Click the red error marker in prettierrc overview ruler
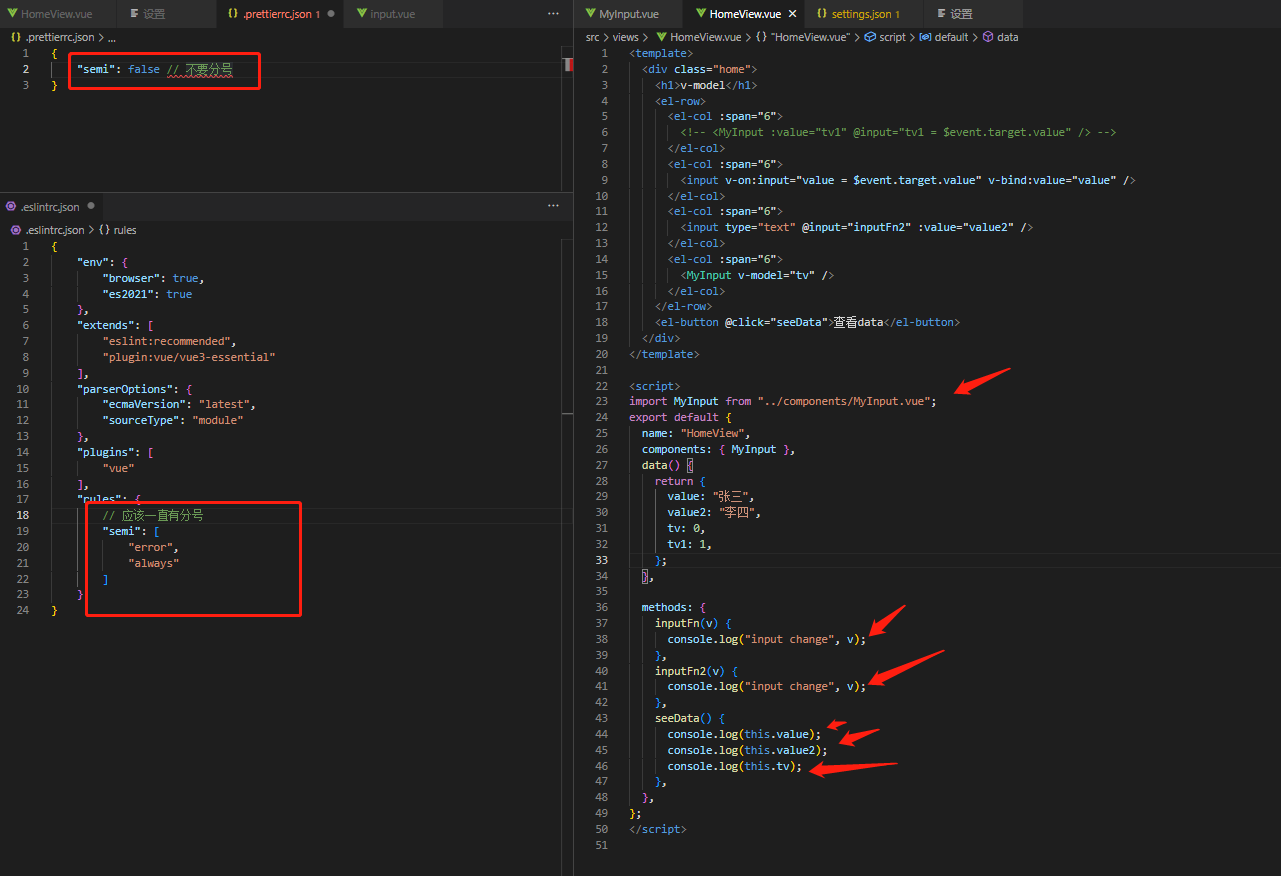1281x876 pixels. point(569,64)
